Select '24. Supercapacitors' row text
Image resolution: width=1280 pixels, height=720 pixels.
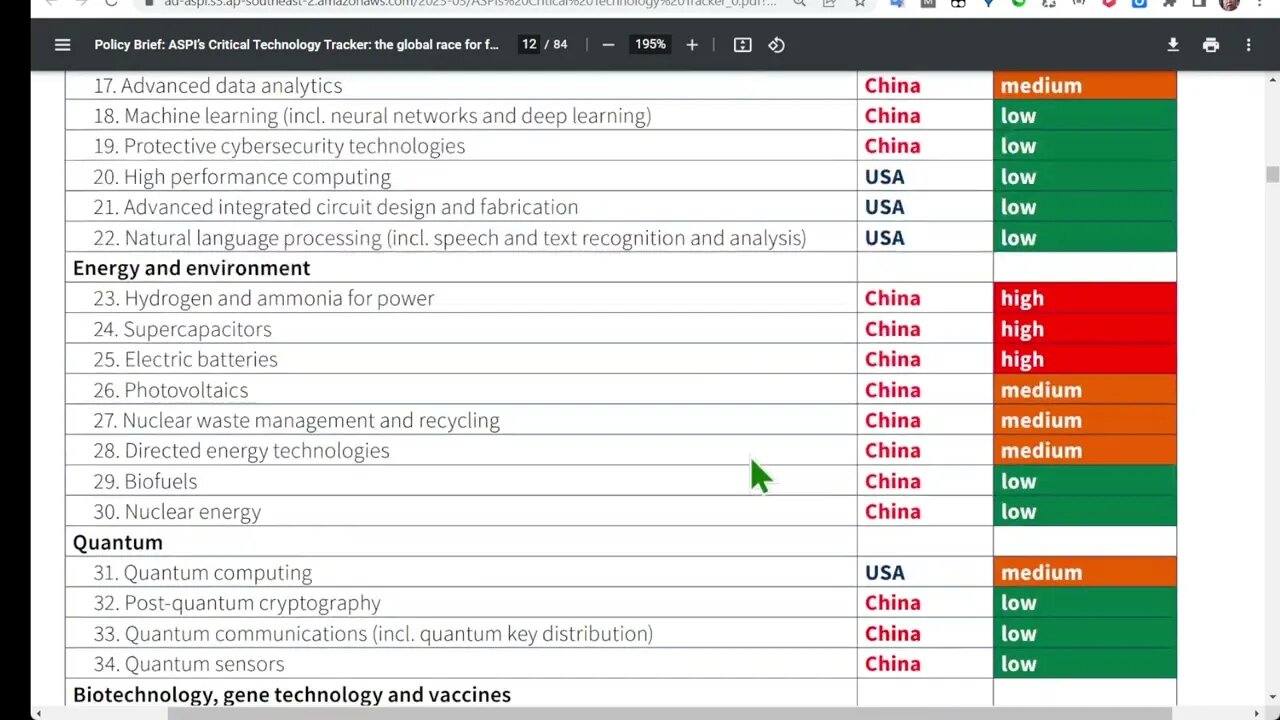pyautogui.click(x=182, y=329)
